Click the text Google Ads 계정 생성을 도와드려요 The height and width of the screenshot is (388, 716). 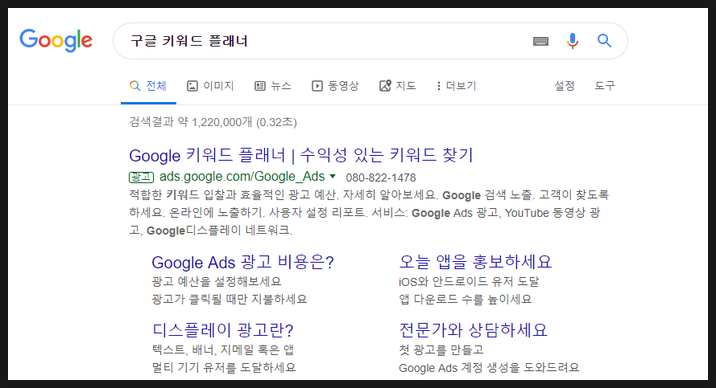click(x=489, y=367)
